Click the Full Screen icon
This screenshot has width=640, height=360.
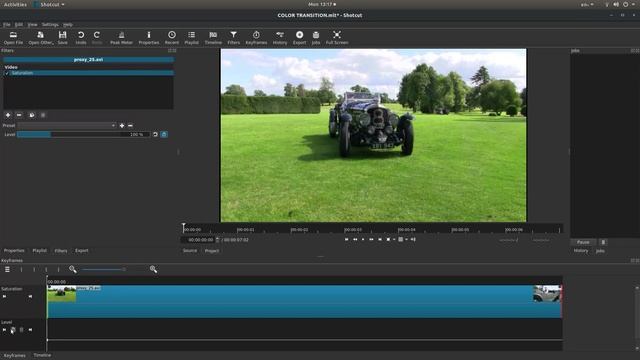[x=337, y=38]
